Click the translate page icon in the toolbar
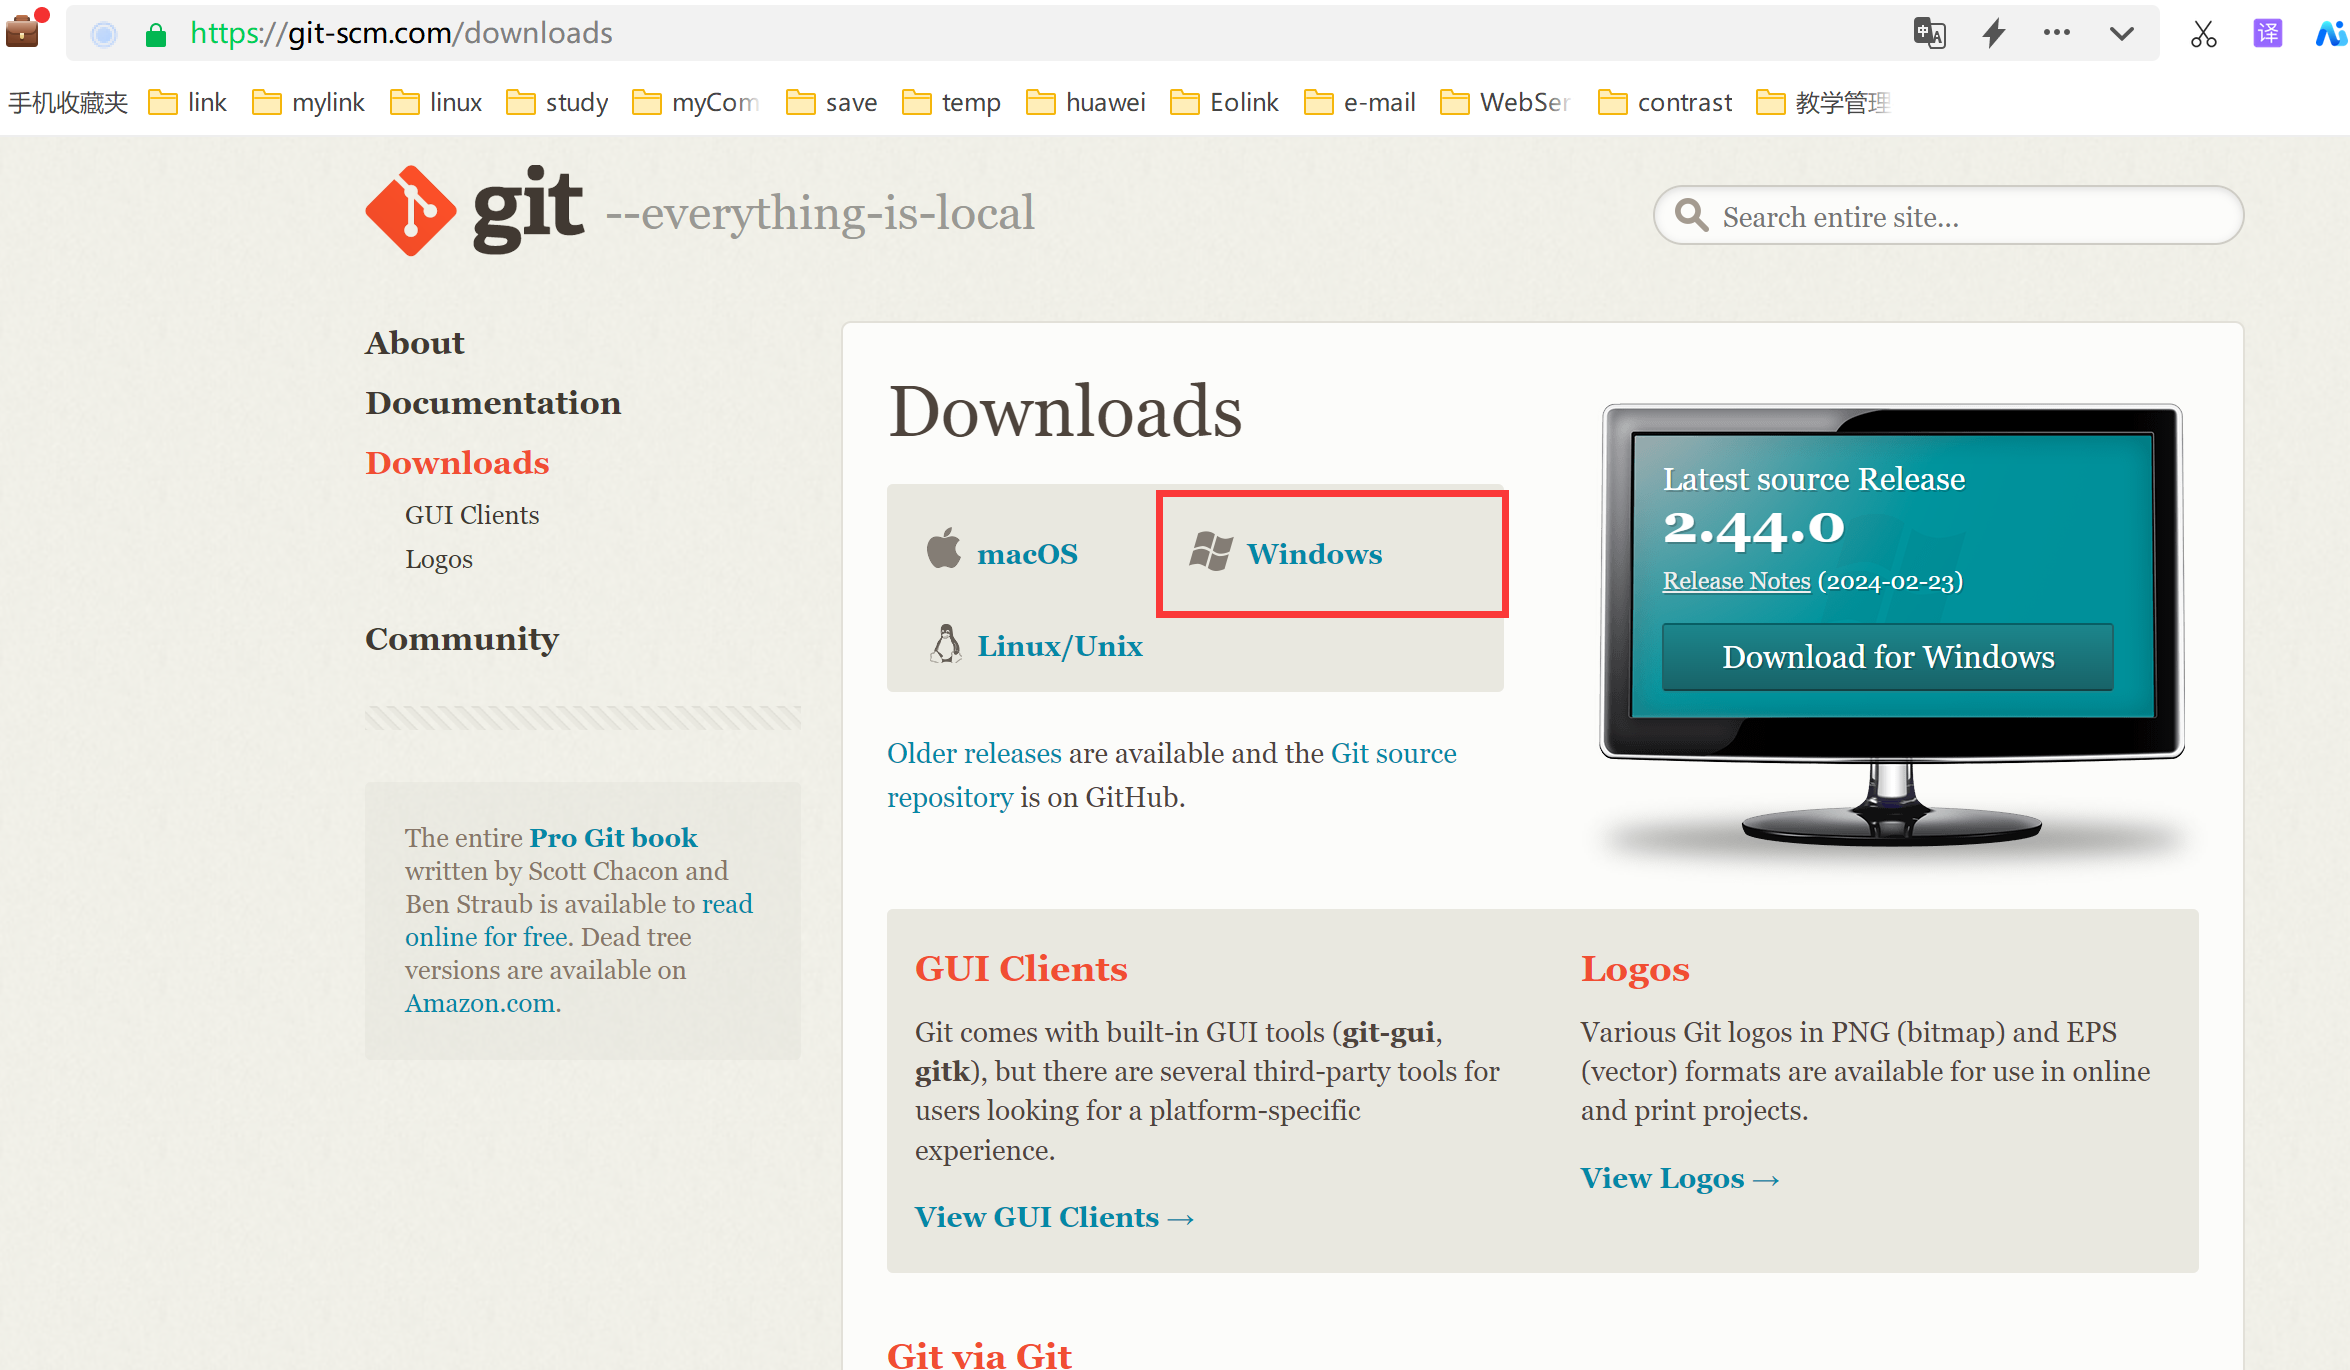This screenshot has height=1370, width=2350. click(x=1930, y=32)
